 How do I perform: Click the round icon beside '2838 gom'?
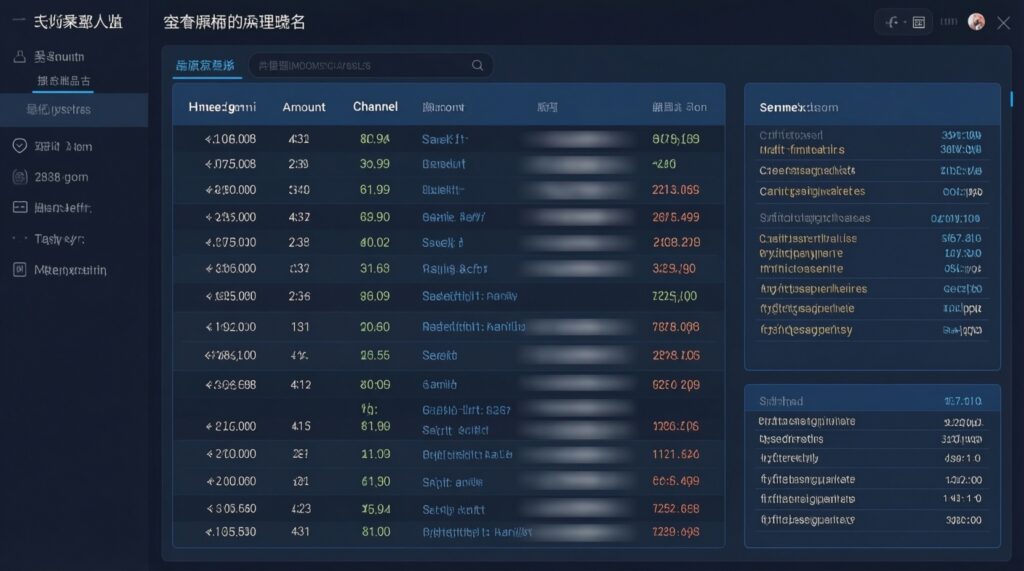tap(19, 177)
